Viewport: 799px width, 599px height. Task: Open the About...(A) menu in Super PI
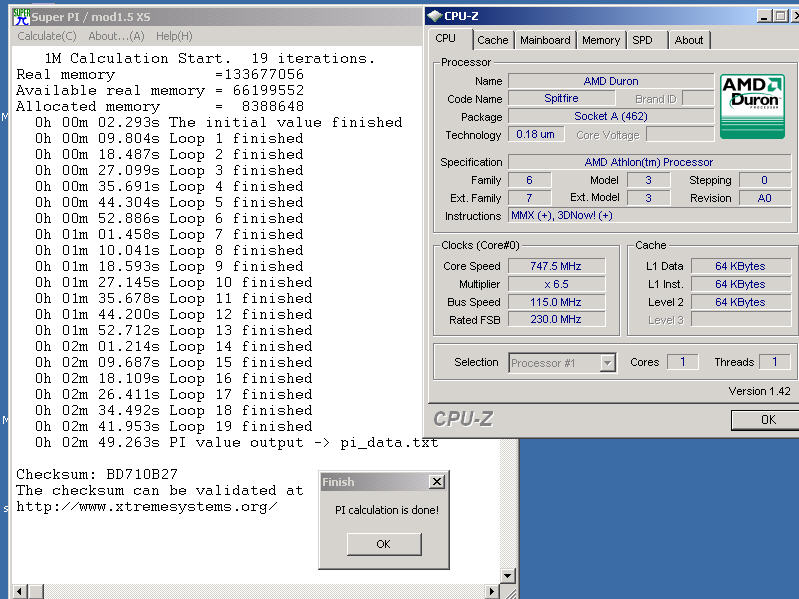[x=116, y=36]
